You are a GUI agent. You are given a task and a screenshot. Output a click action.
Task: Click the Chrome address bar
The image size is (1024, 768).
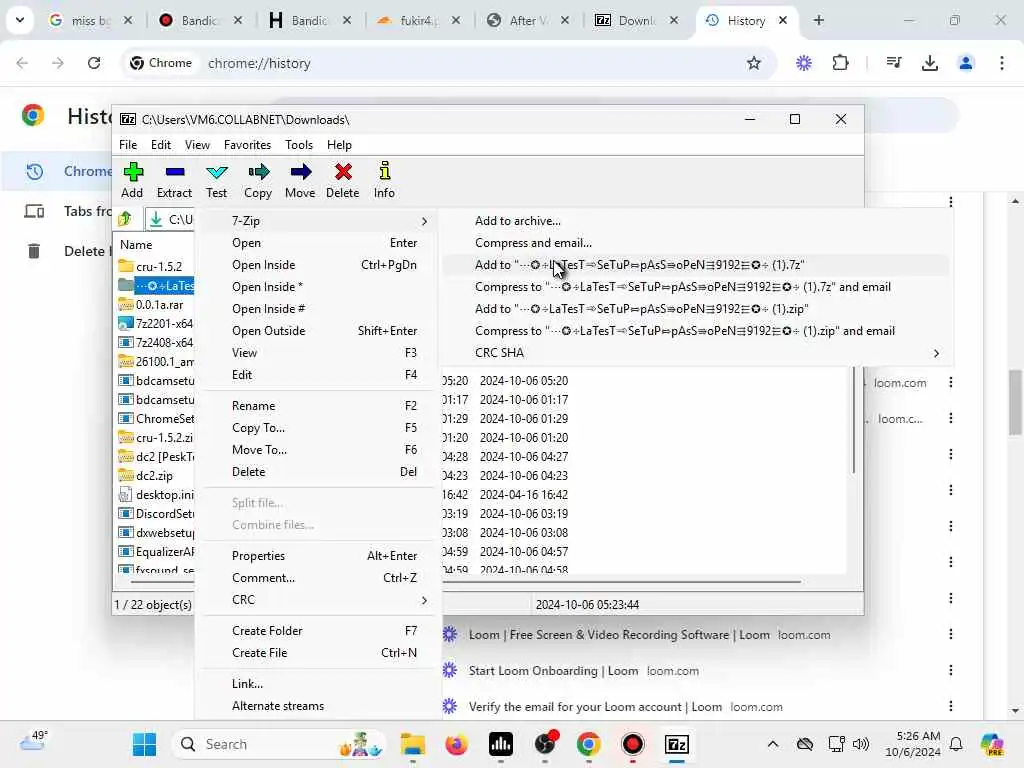pyautogui.click(x=451, y=63)
